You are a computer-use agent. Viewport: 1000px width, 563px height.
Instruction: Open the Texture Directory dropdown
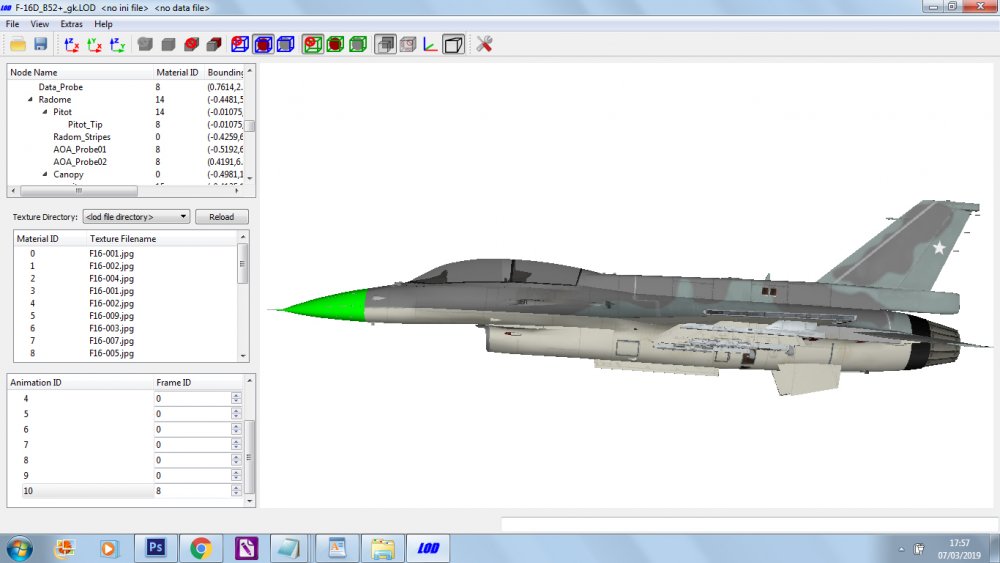click(x=136, y=217)
